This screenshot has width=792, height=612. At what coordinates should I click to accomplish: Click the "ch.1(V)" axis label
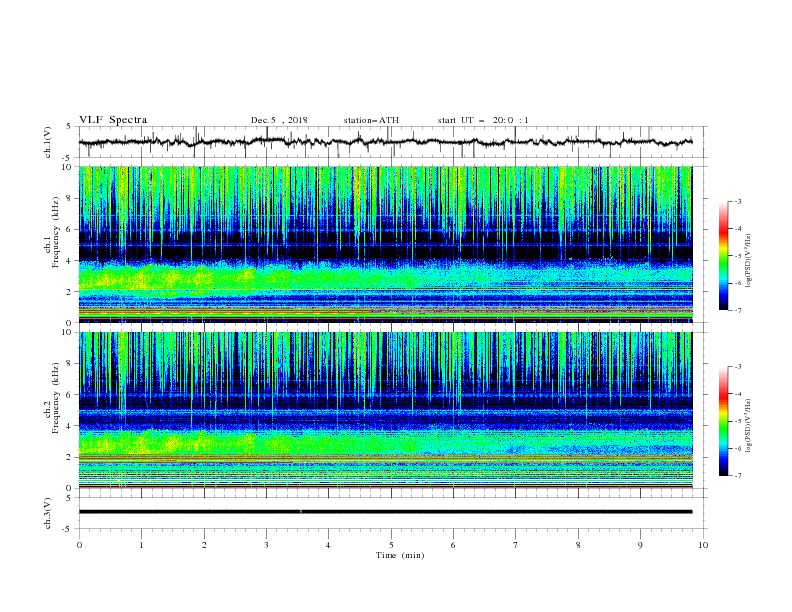click(48, 142)
